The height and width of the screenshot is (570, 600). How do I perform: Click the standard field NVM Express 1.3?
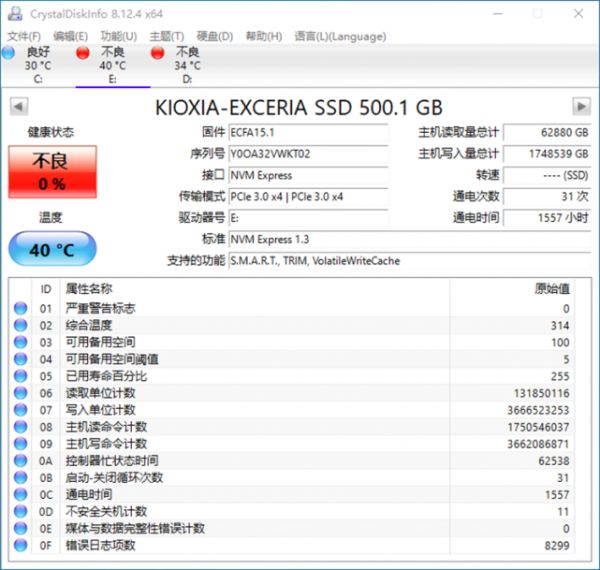[x=410, y=240]
